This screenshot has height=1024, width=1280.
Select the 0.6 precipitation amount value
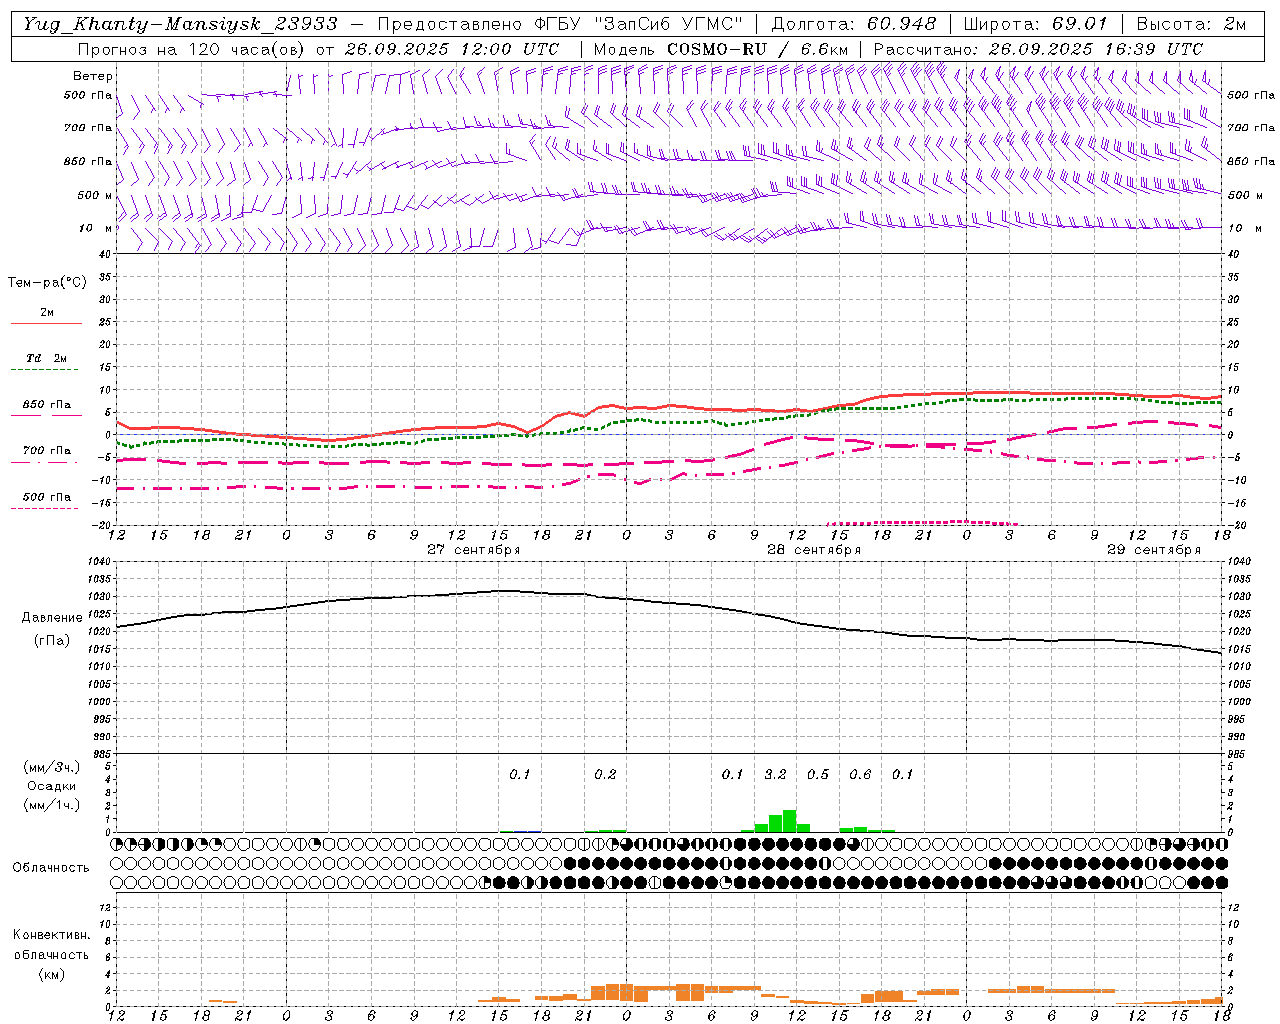860,774
